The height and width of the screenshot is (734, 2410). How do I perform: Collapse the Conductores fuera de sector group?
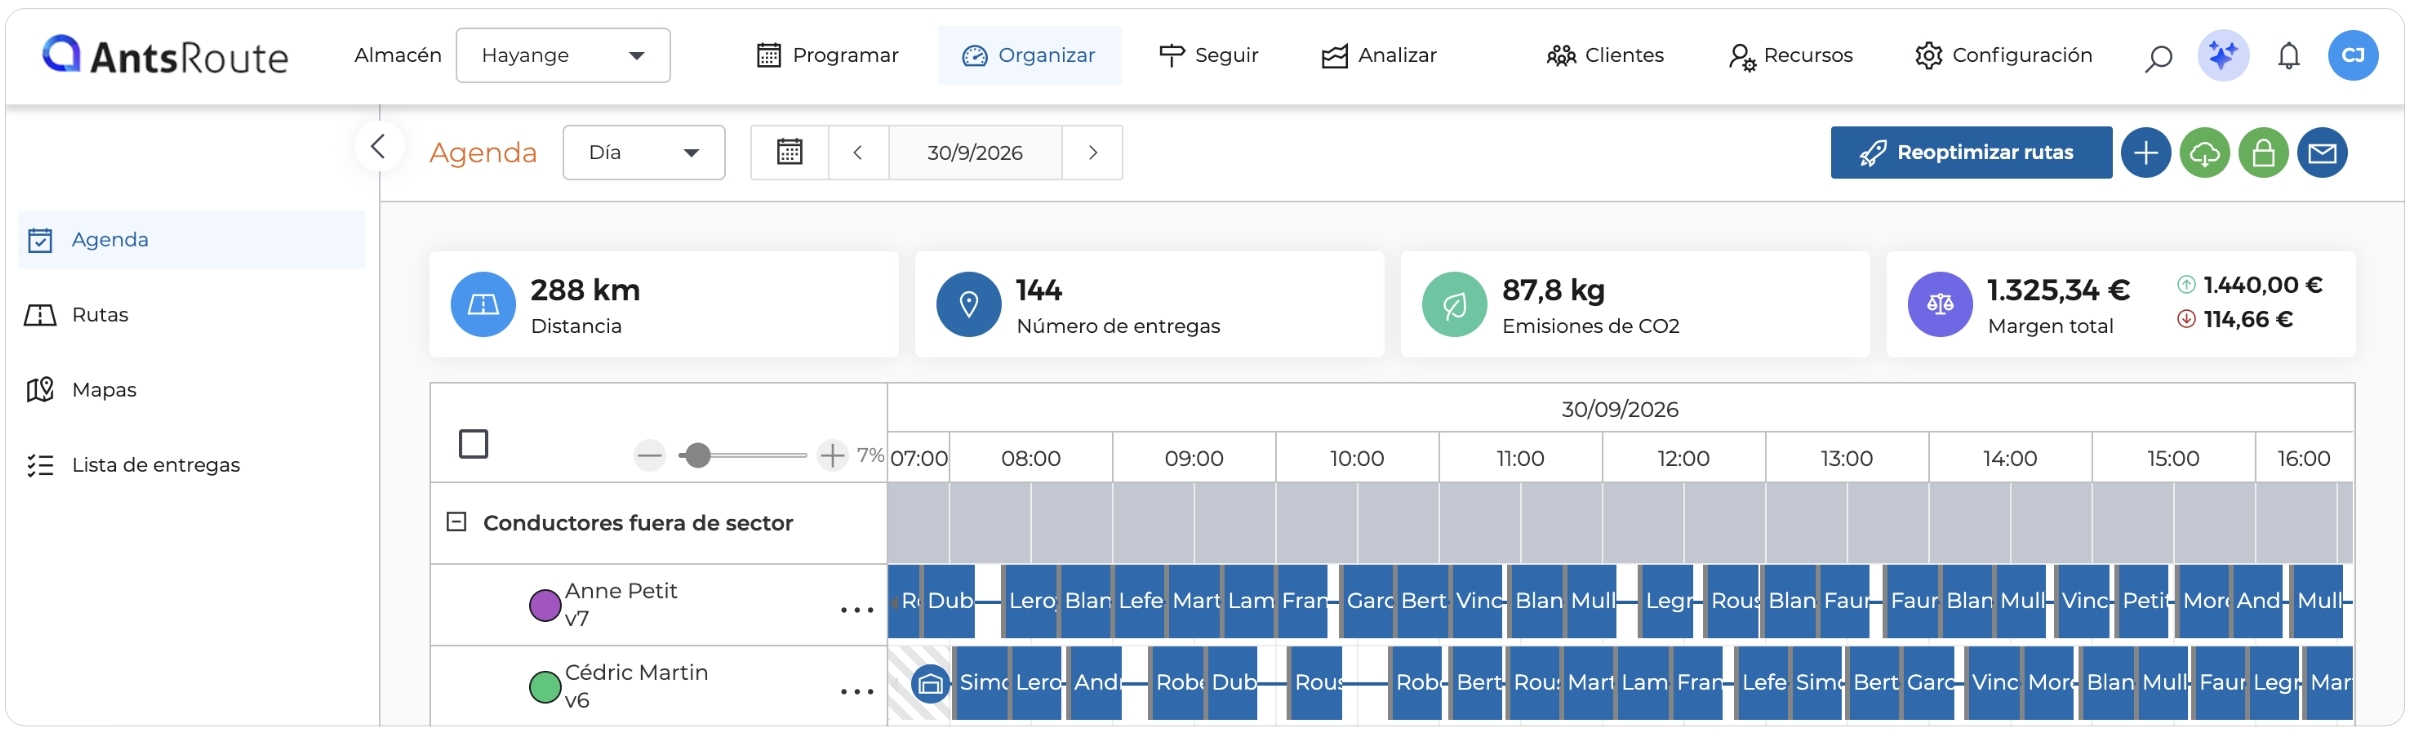tap(456, 522)
